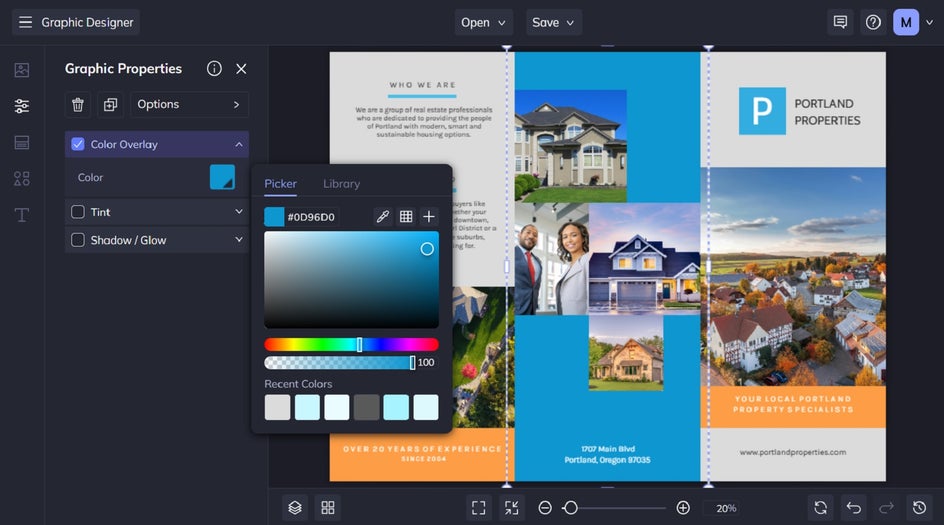The image size is (944, 525).
Task: Click the collapse to fill icon
Action: point(512,508)
